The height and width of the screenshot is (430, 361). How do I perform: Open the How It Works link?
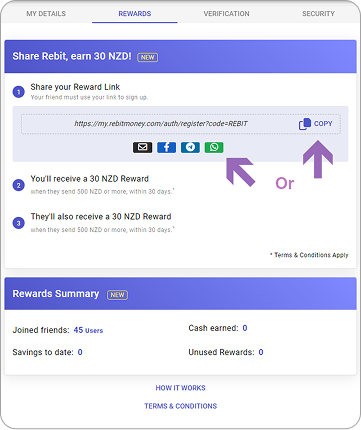point(180,388)
